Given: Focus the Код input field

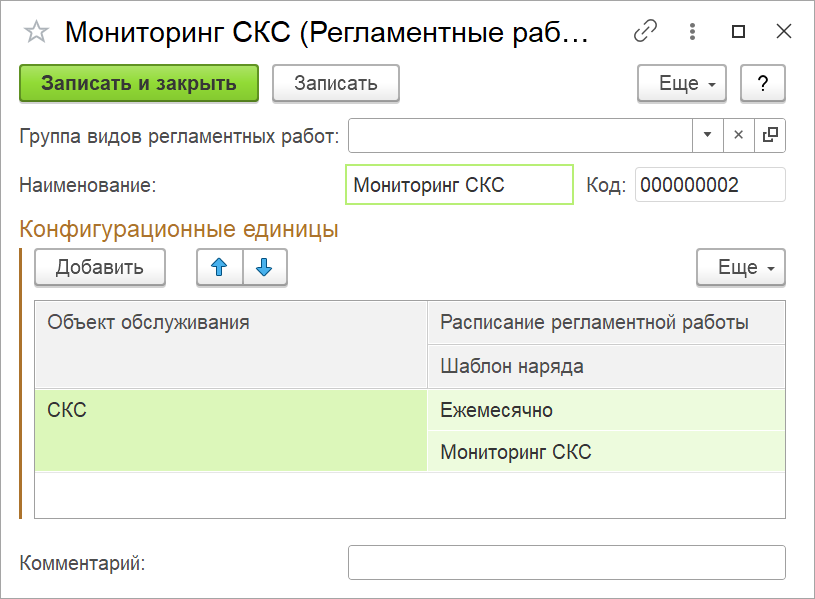Looking at the screenshot, I should tap(709, 185).
